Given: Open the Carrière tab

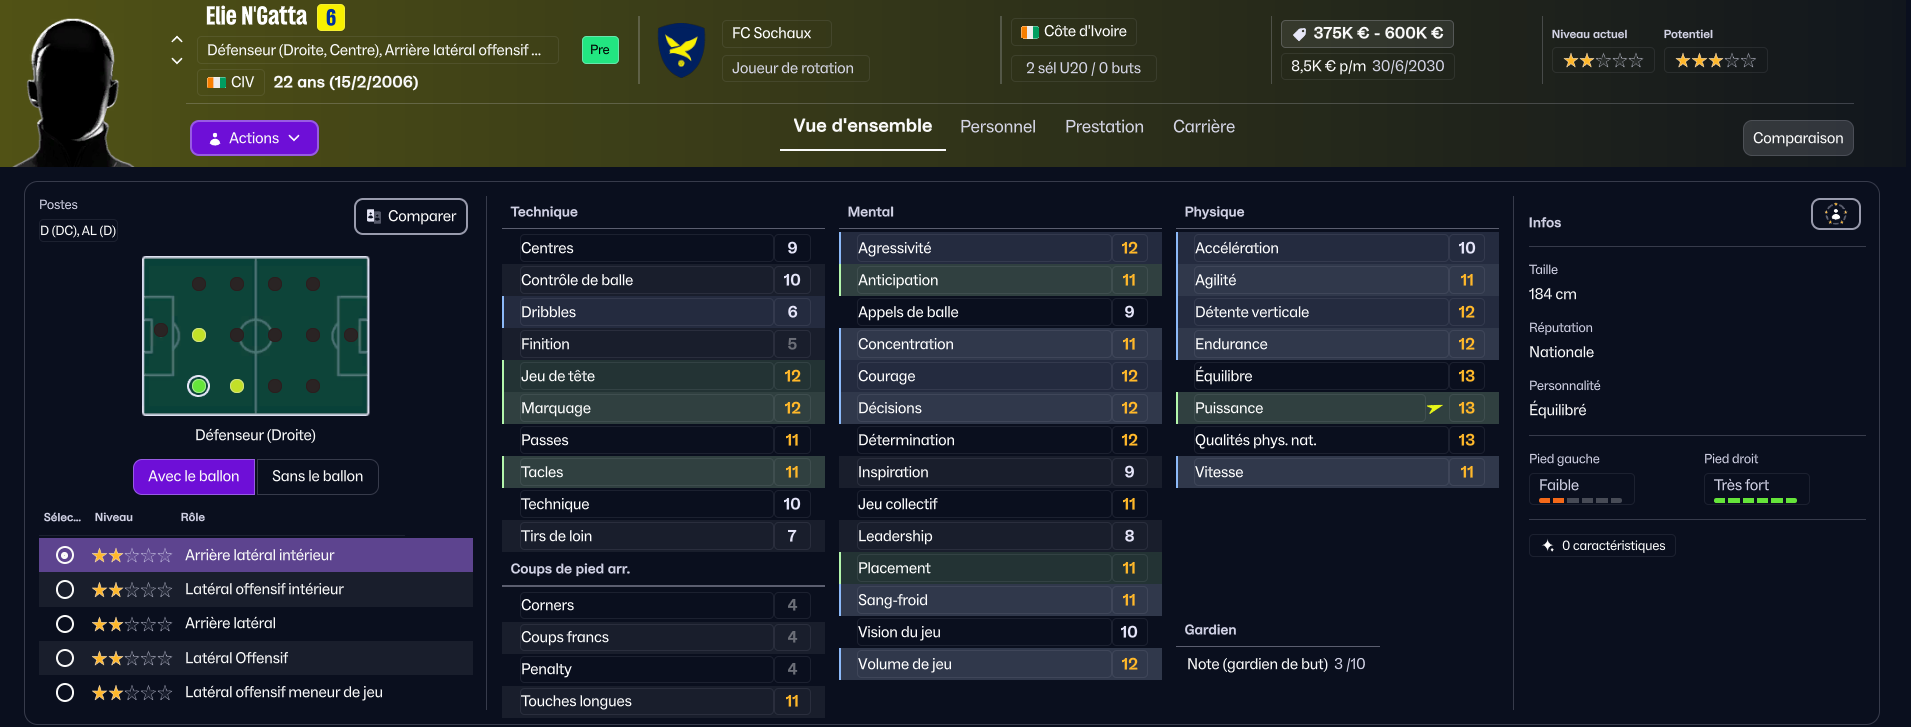Looking at the screenshot, I should click(x=1203, y=127).
